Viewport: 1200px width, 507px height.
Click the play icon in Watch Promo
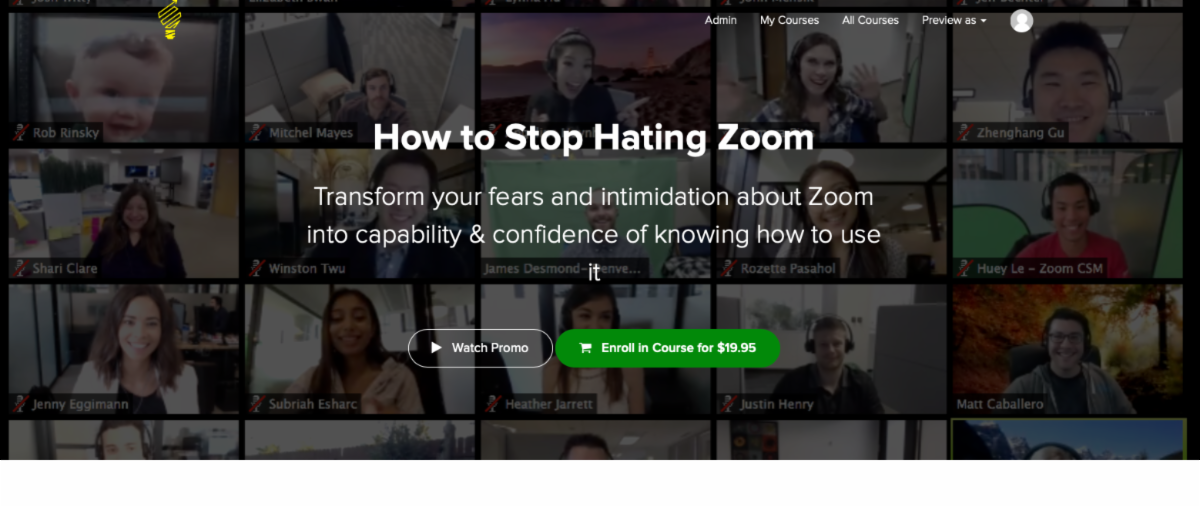(x=436, y=348)
